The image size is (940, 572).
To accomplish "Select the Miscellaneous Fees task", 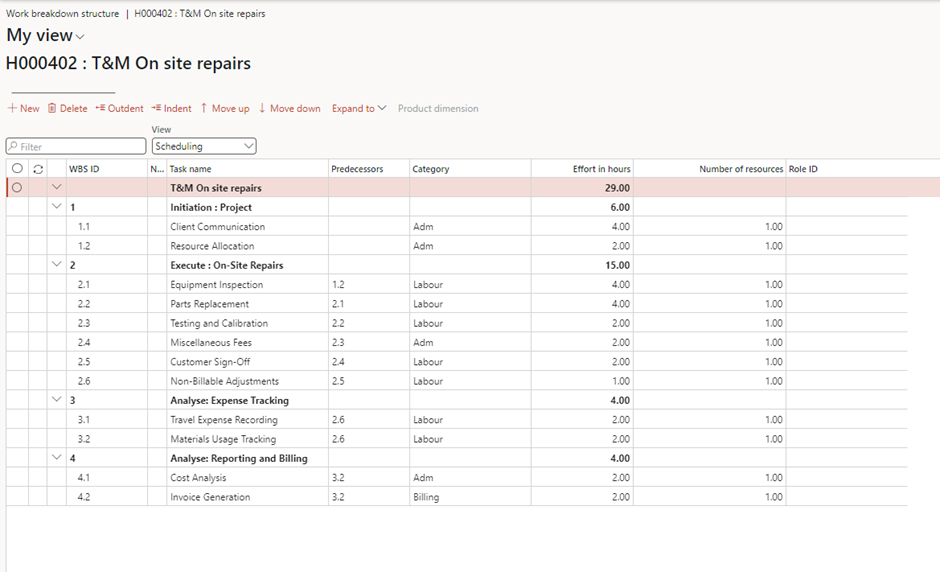I will pos(211,342).
